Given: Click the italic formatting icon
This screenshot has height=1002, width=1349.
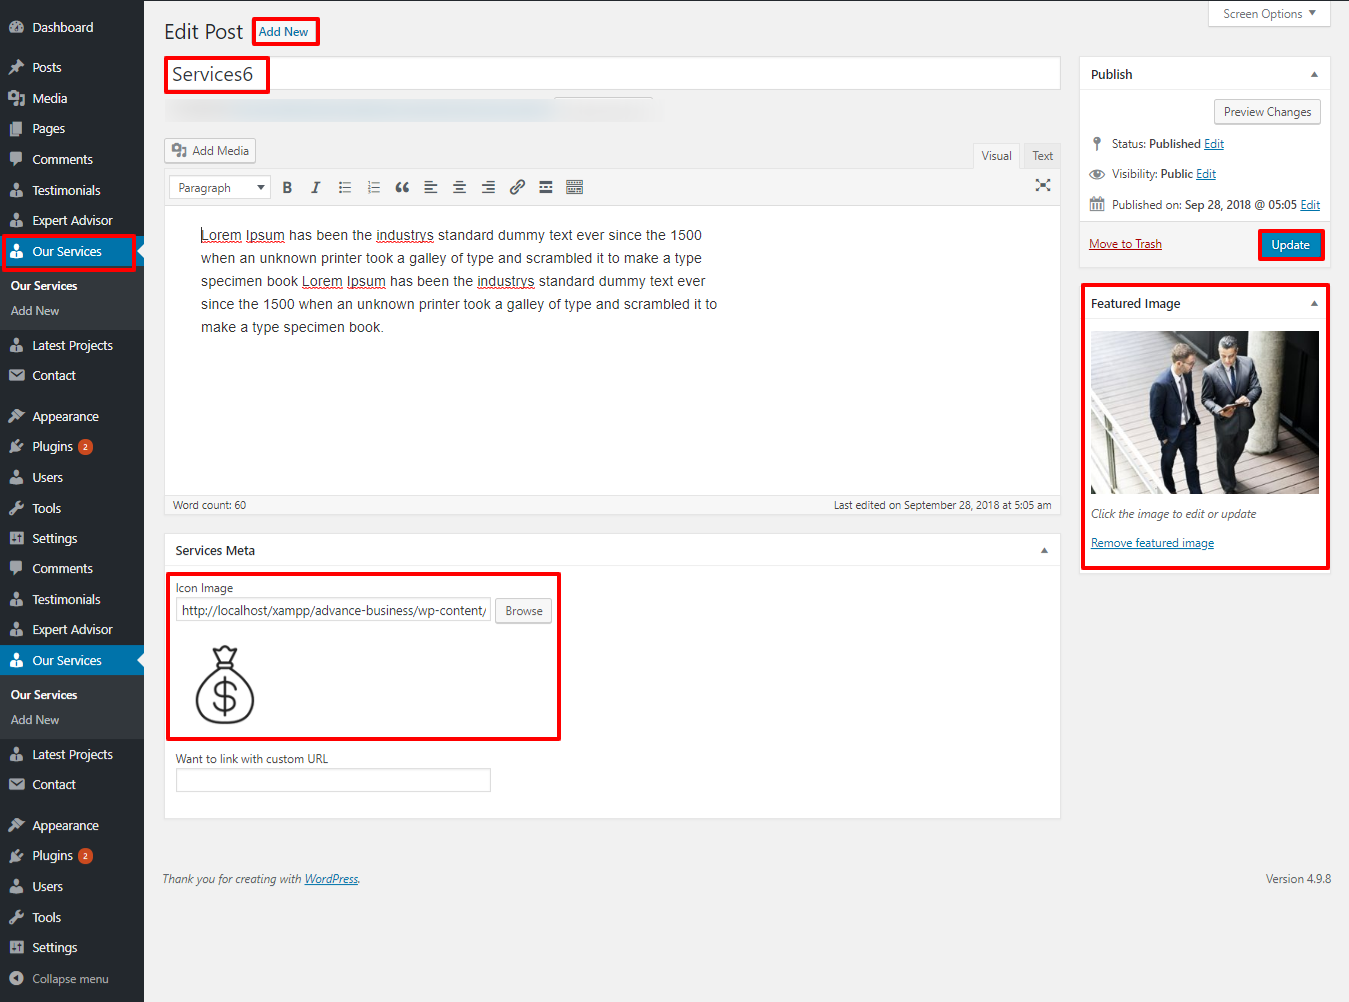Looking at the screenshot, I should pos(316,187).
